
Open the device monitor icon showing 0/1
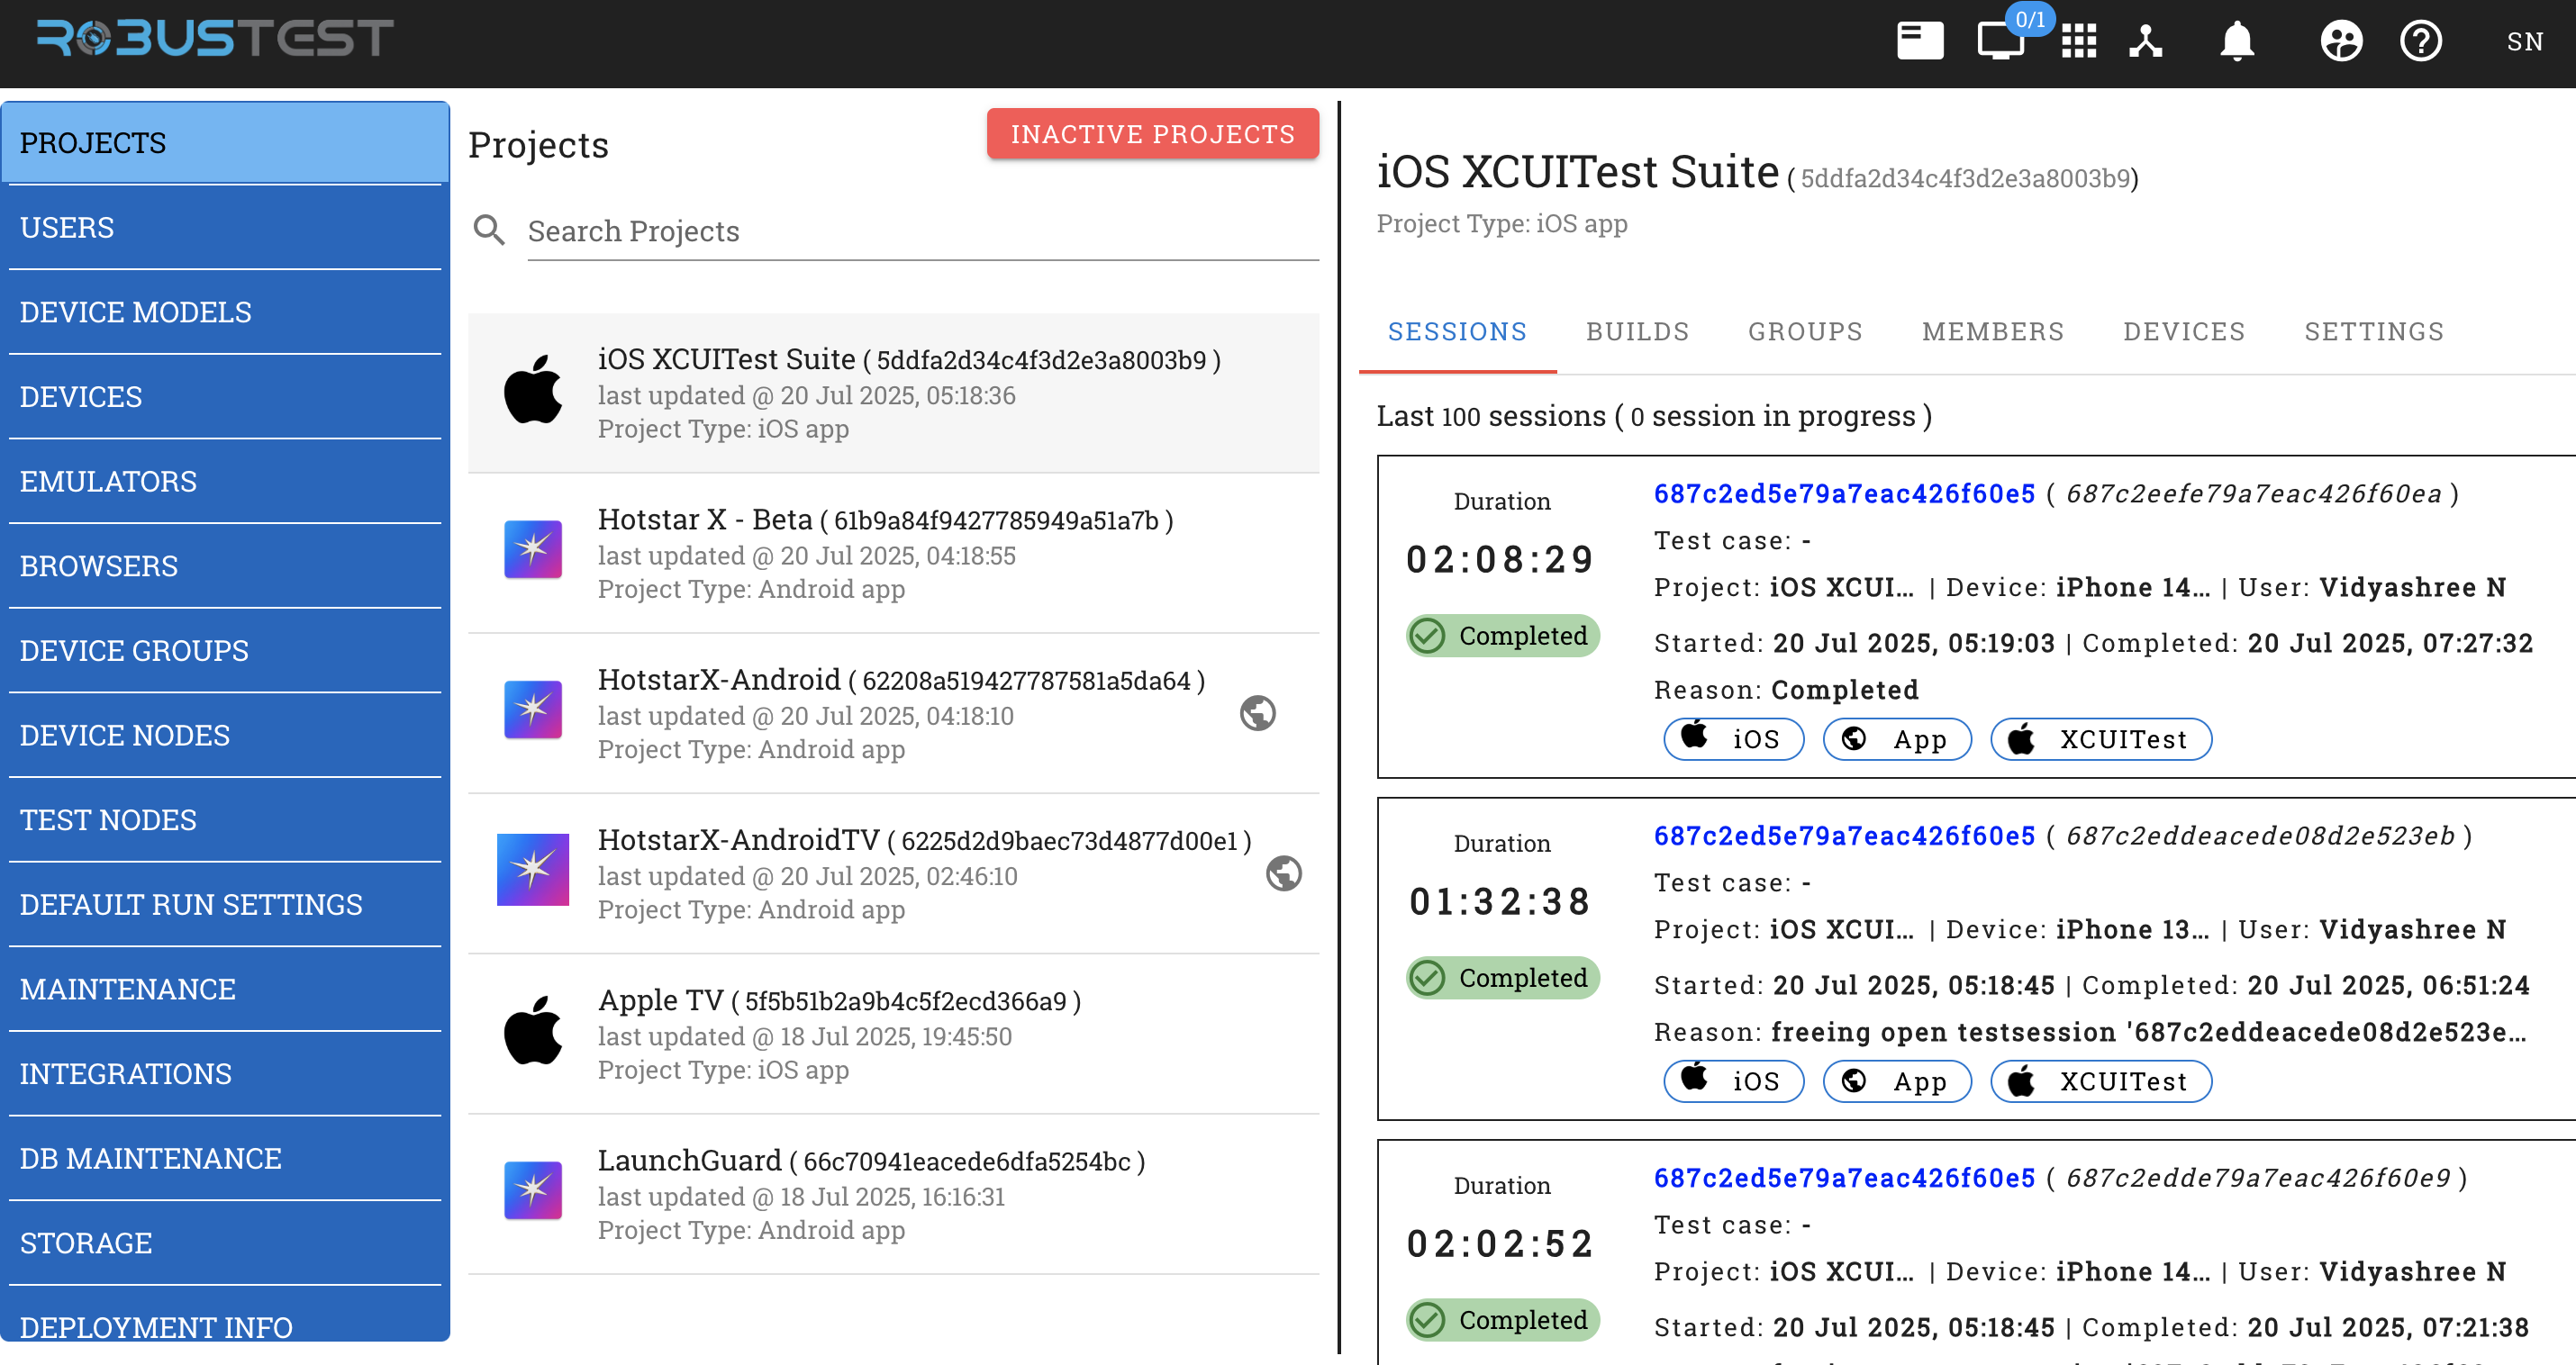pos(2001,41)
